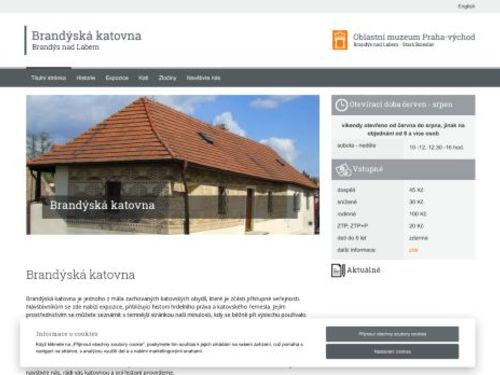This screenshot has width=500, height=375.
Task: Click the ZTP, ZTP+P price row
Action: tap(403, 226)
